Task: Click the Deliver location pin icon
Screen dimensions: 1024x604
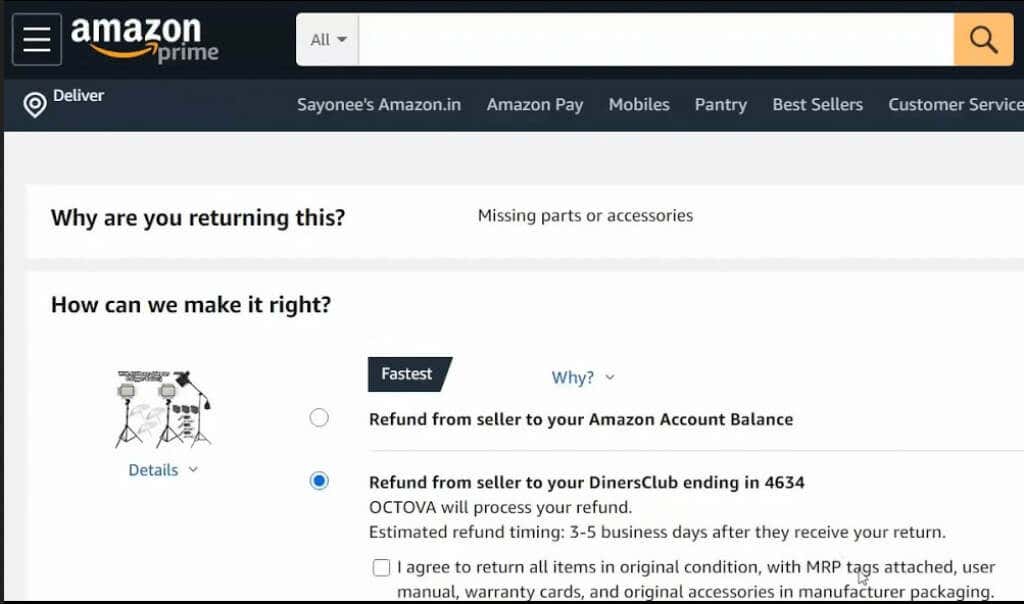Action: point(34,104)
